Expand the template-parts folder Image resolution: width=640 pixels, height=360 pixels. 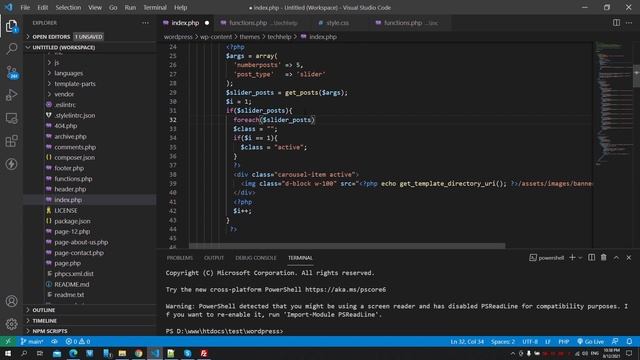pos(75,84)
